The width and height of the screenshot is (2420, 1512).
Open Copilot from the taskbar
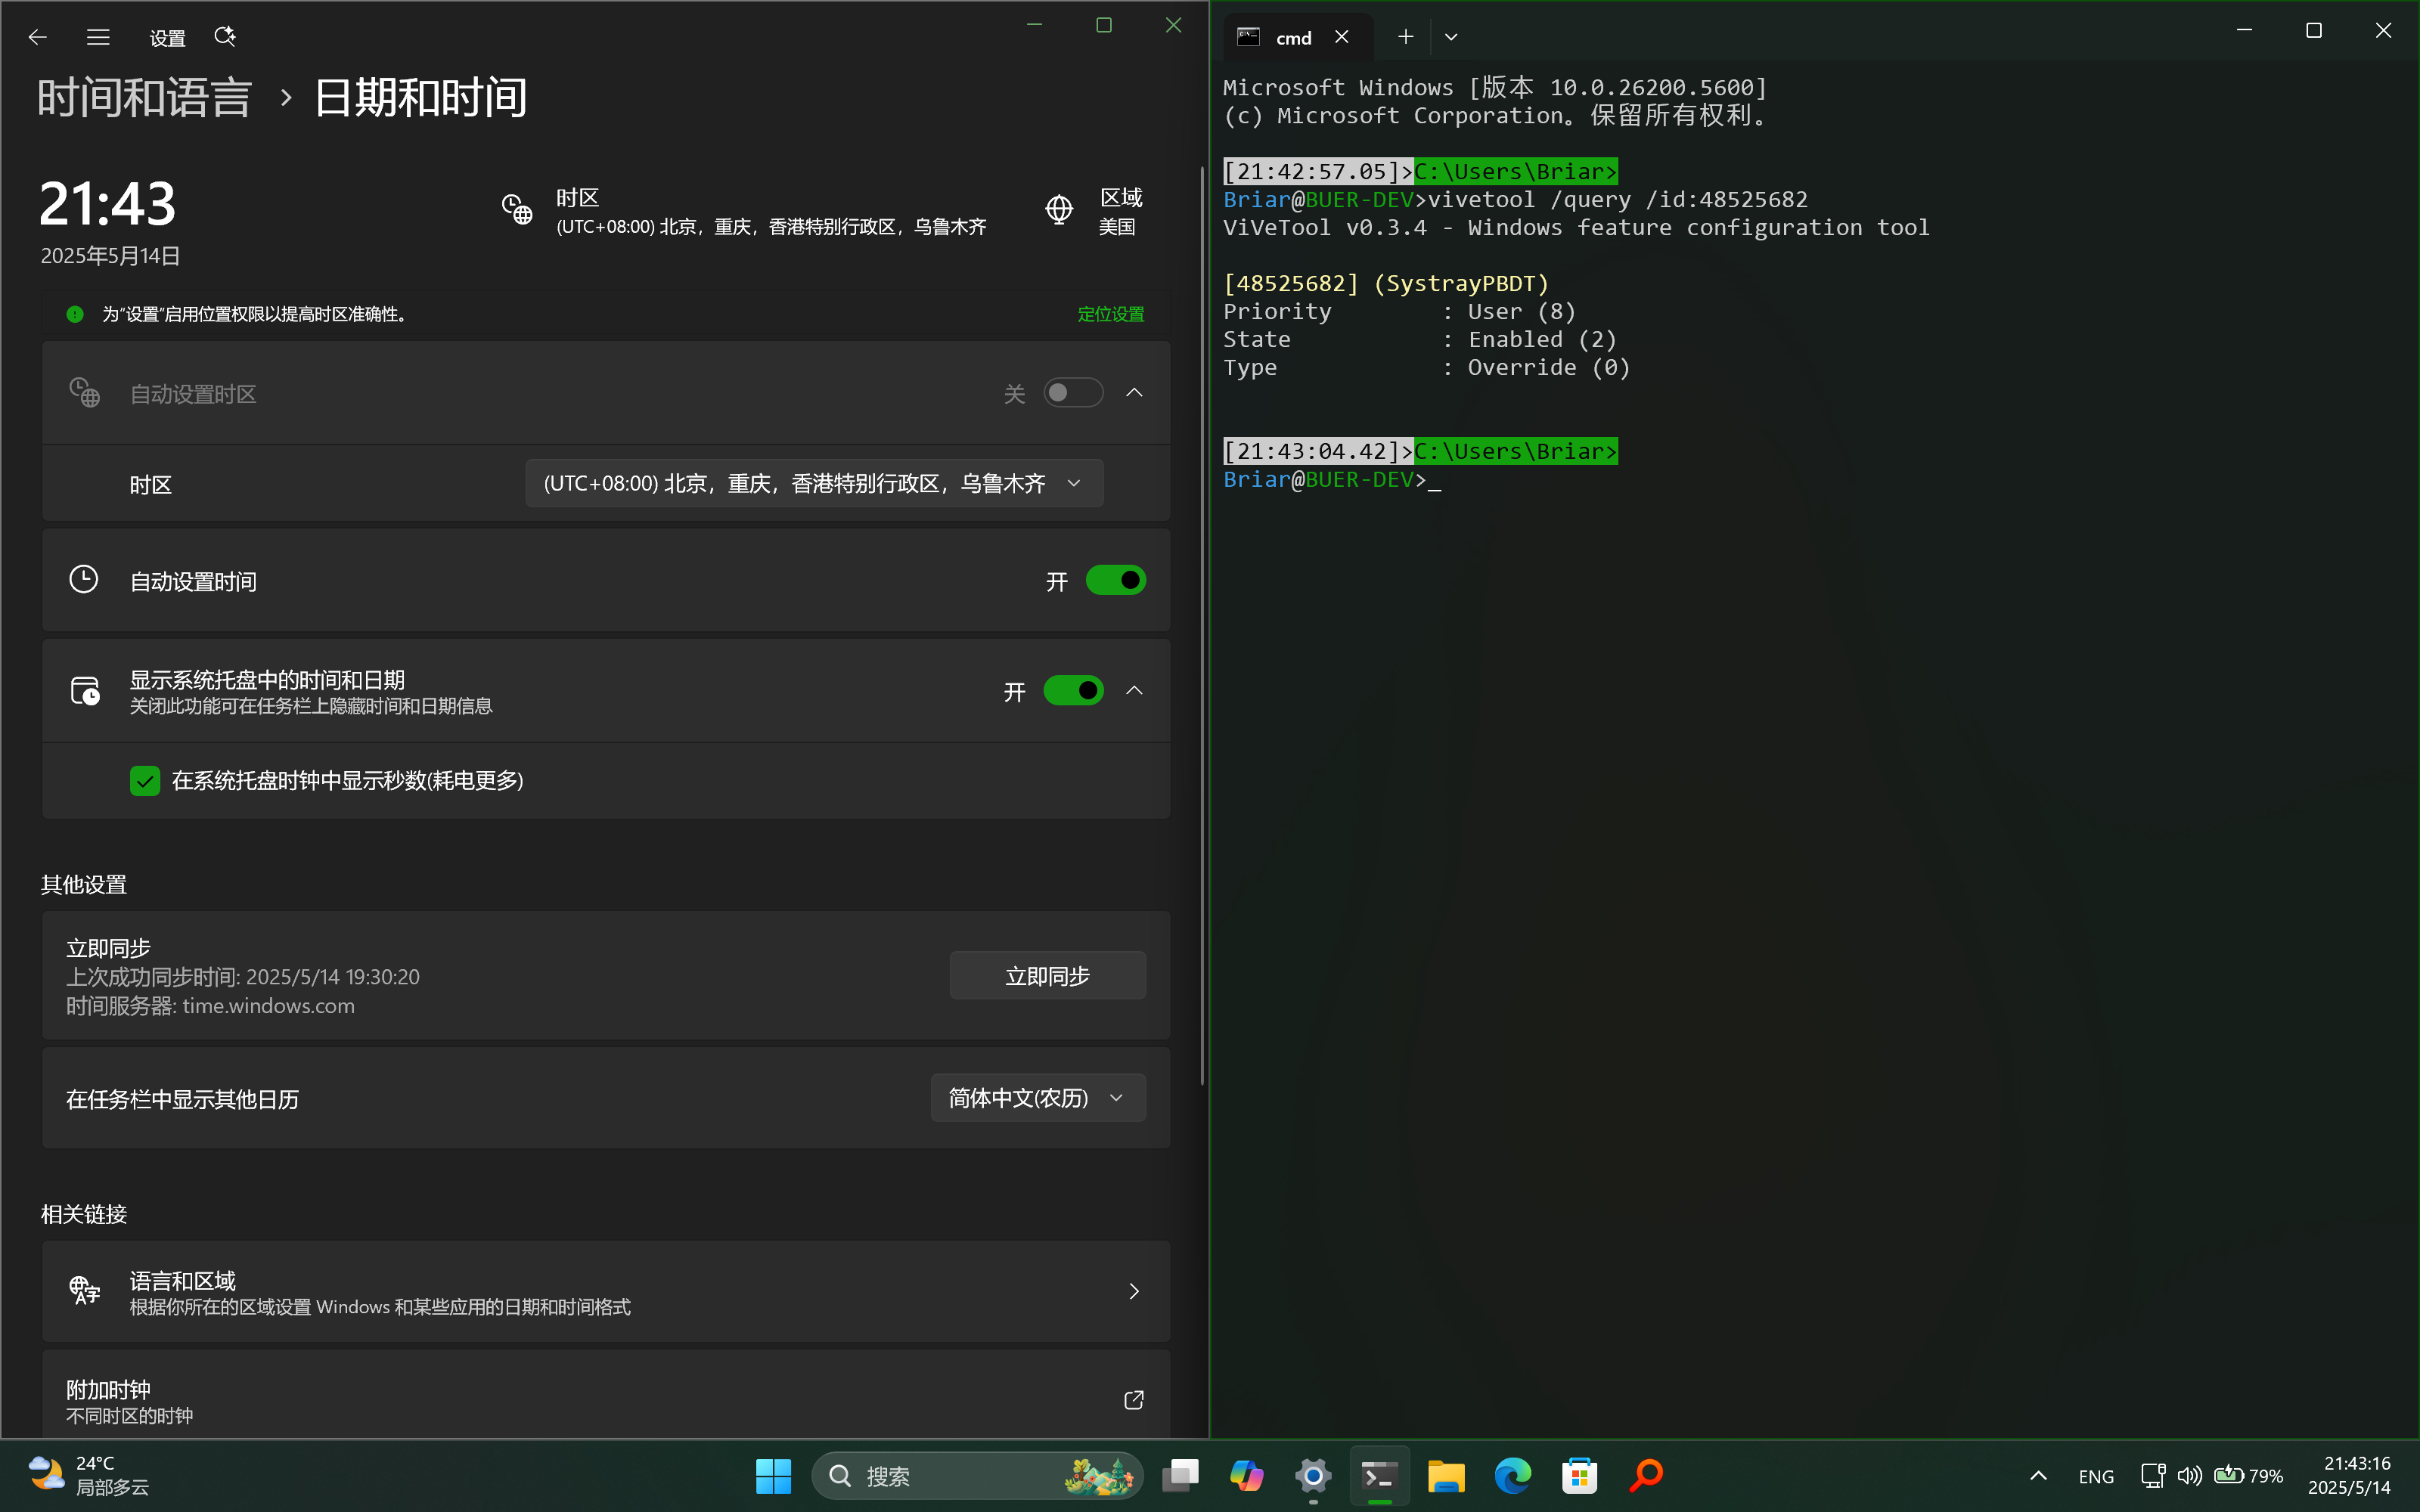coord(1246,1476)
